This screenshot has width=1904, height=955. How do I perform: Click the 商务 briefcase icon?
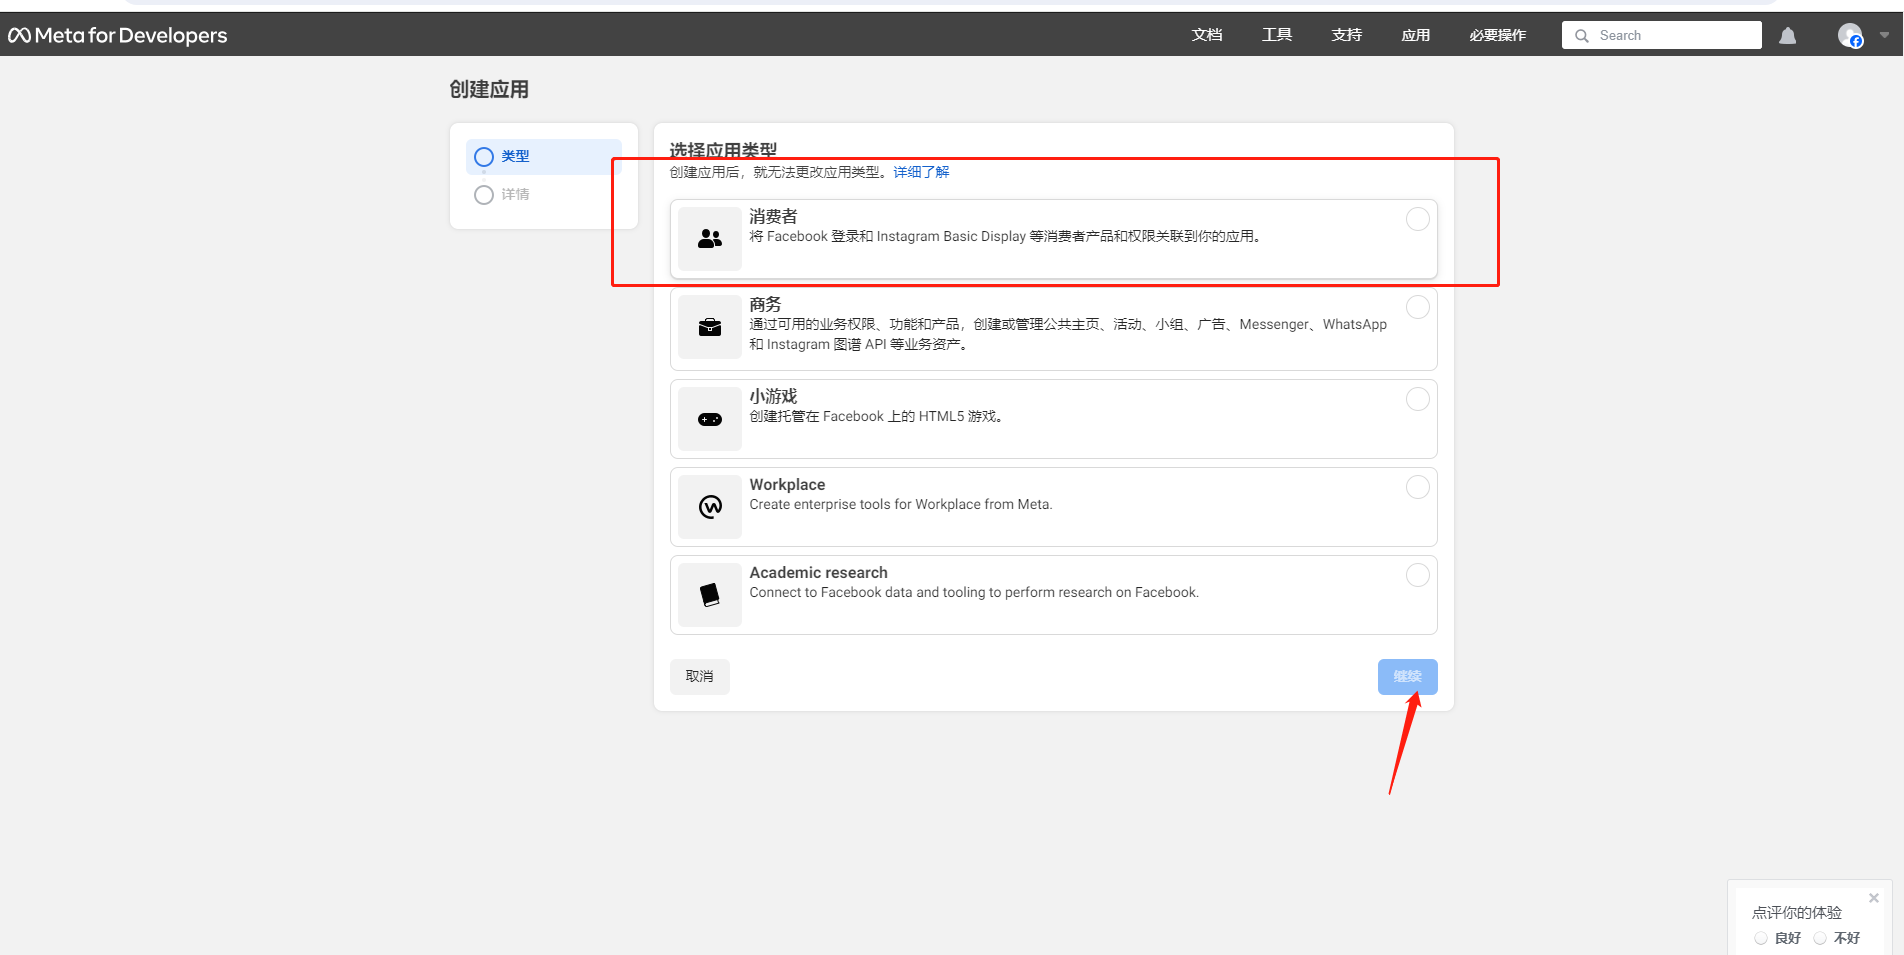(x=710, y=327)
